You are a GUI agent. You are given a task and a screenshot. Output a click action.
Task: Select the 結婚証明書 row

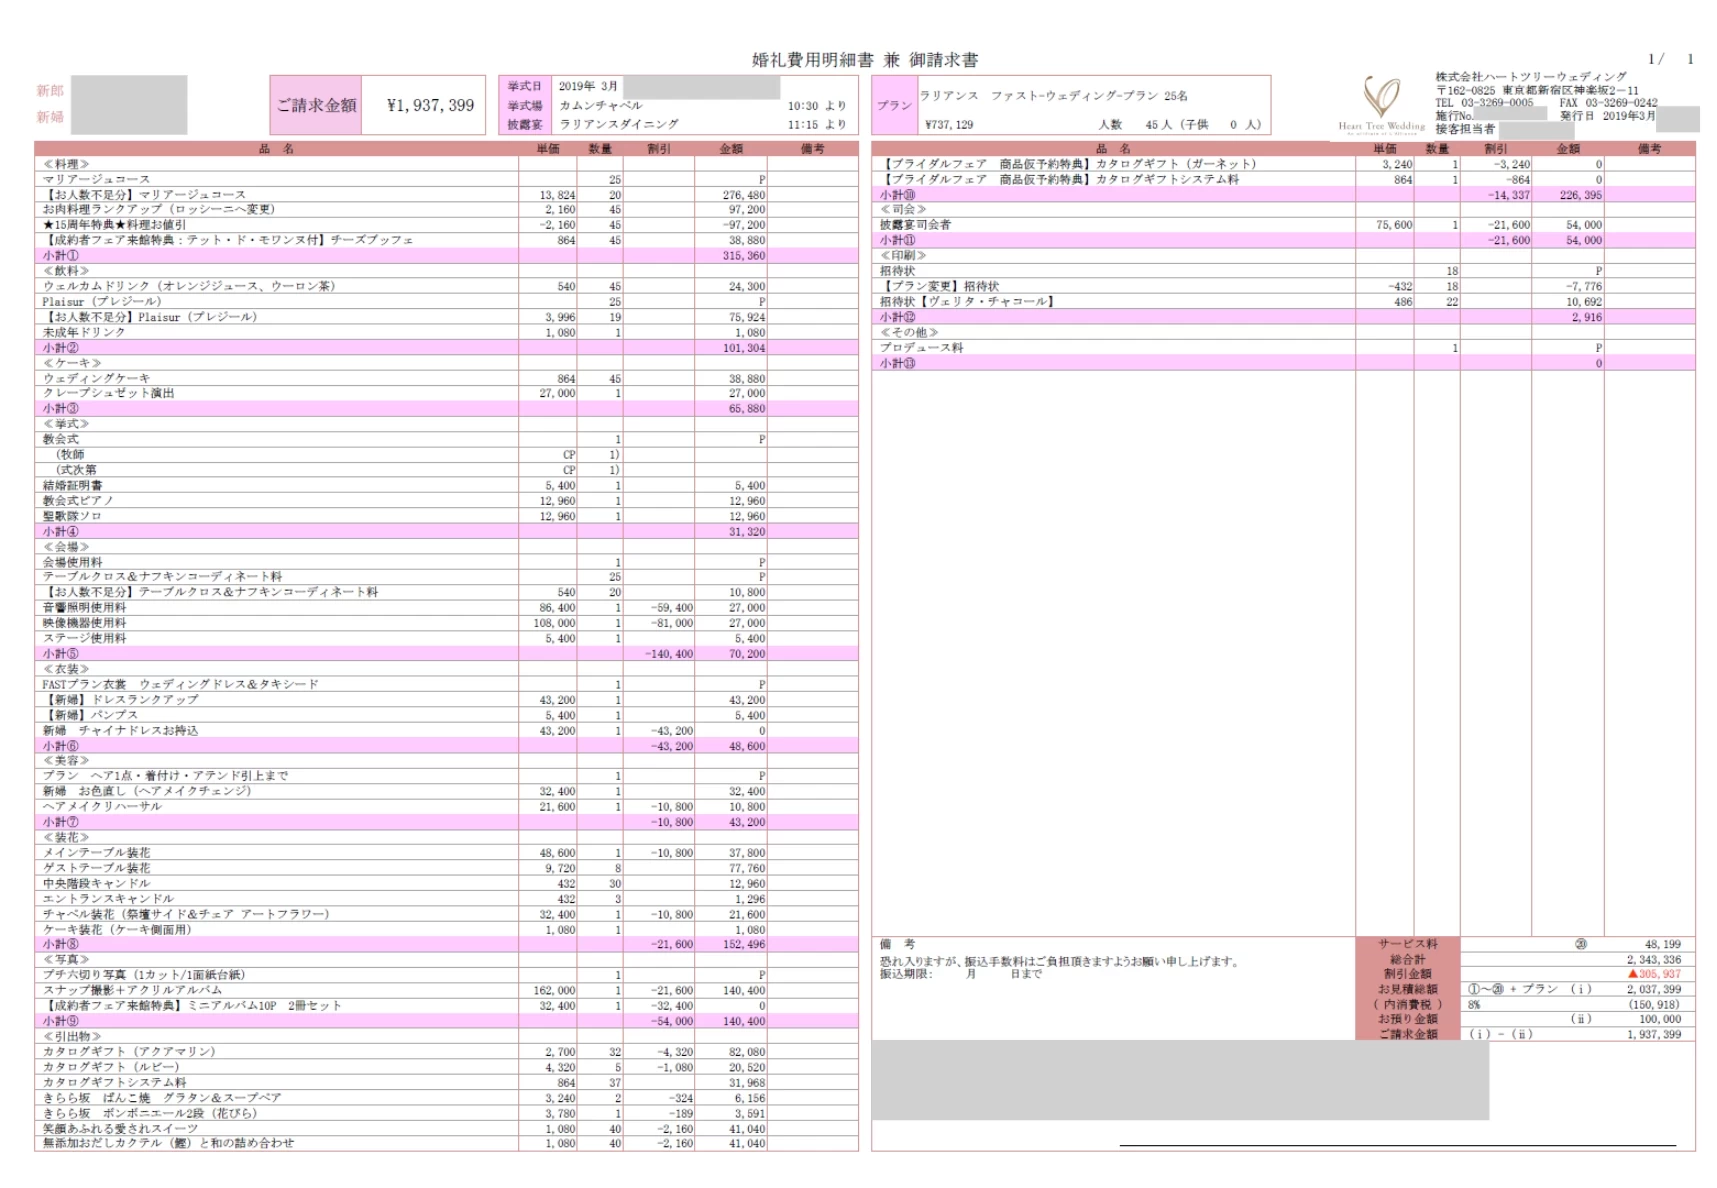[446, 486]
